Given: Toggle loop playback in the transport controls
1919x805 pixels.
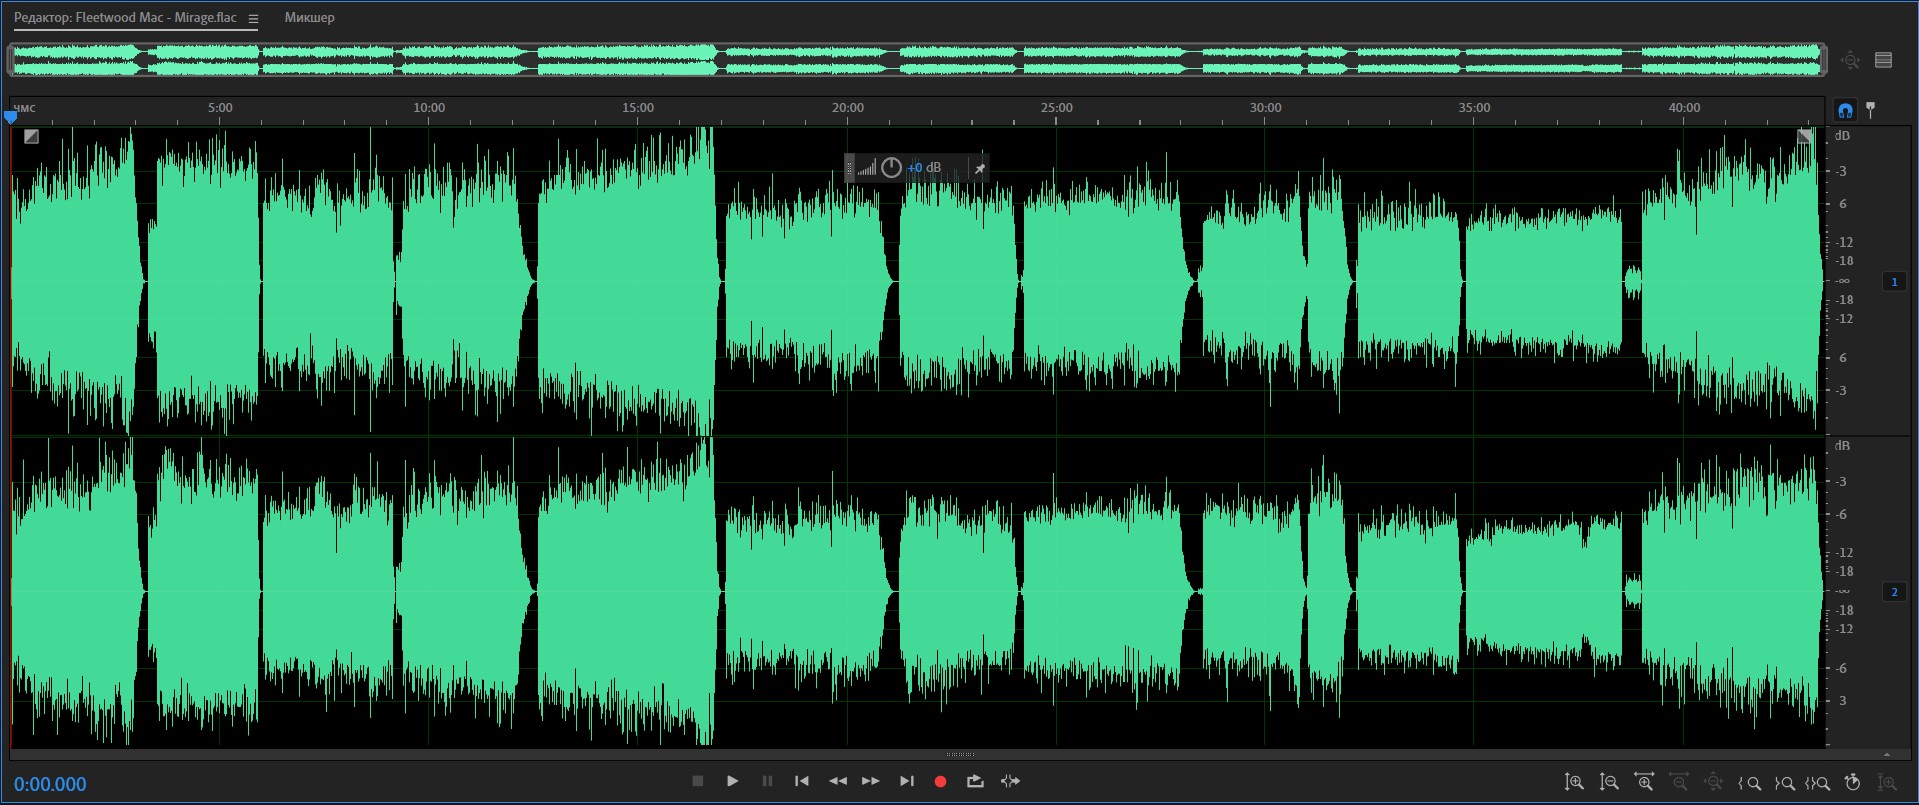Looking at the screenshot, I should [x=975, y=781].
